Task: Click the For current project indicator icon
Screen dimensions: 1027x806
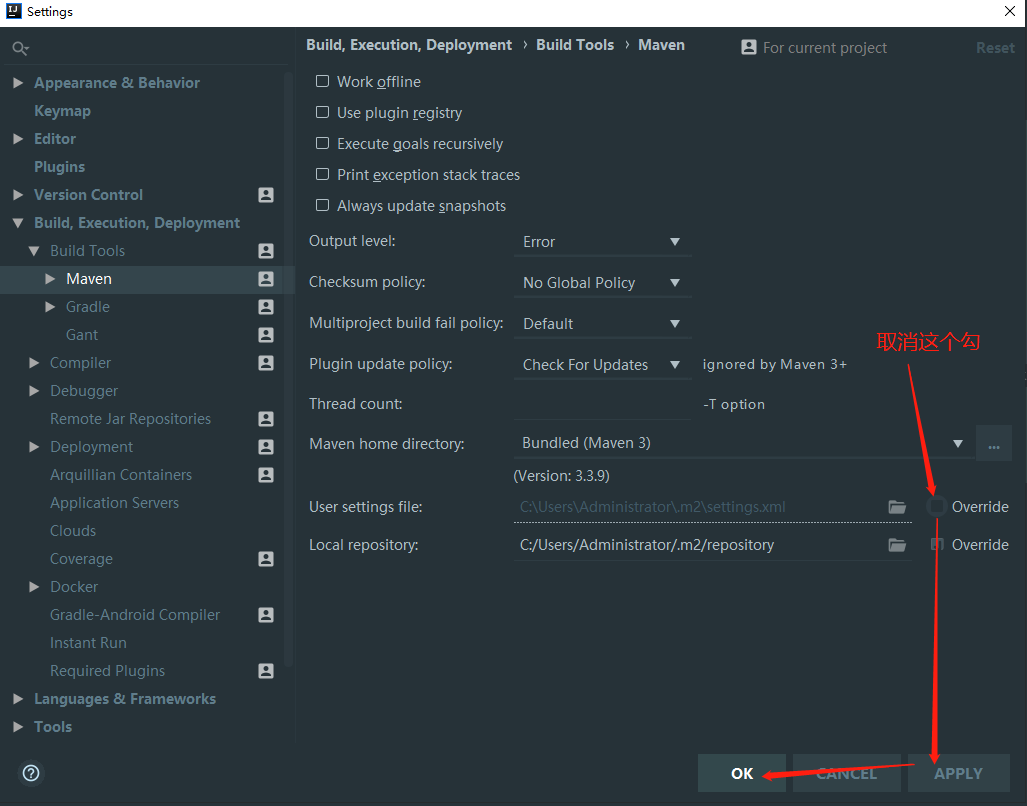Action: 748,47
